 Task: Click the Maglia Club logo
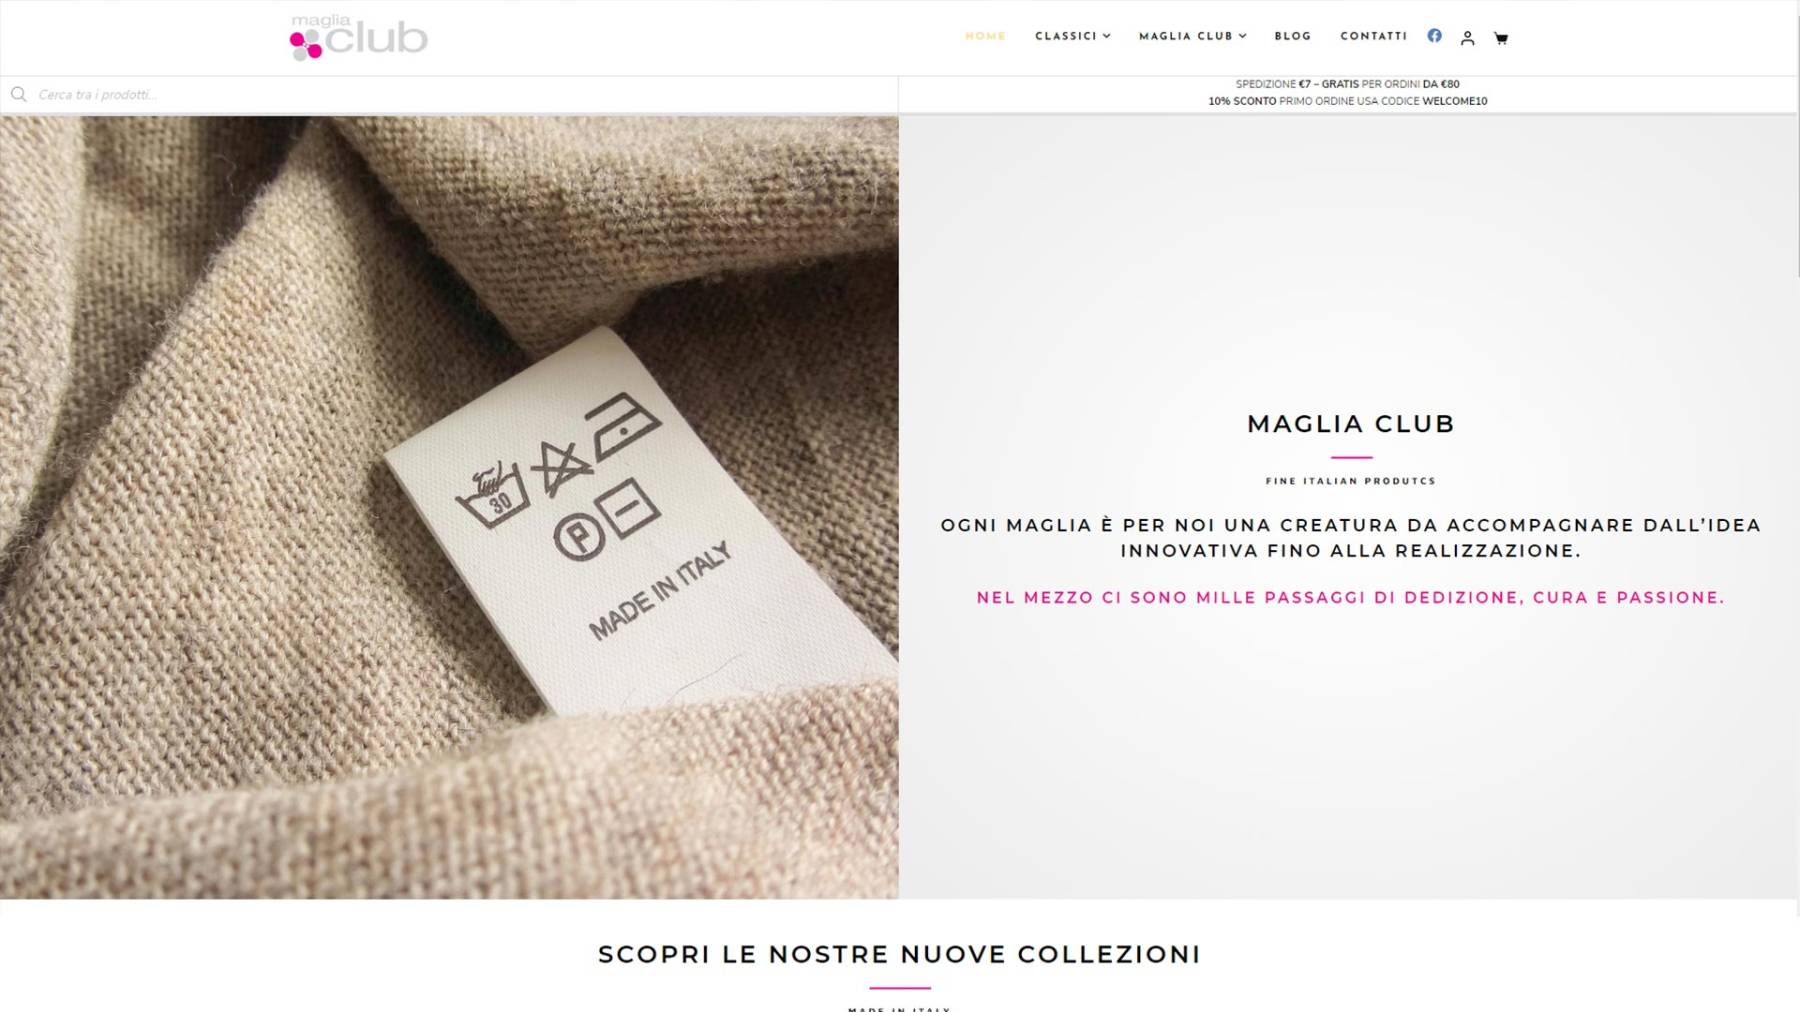(x=358, y=37)
